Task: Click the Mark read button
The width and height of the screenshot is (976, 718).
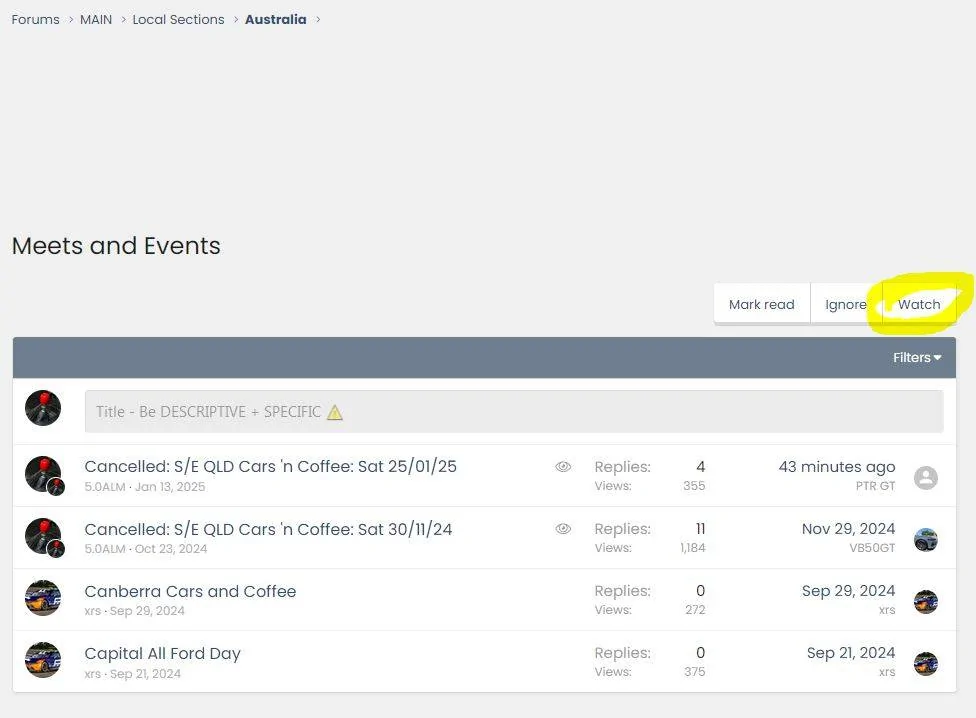Action: tap(761, 304)
